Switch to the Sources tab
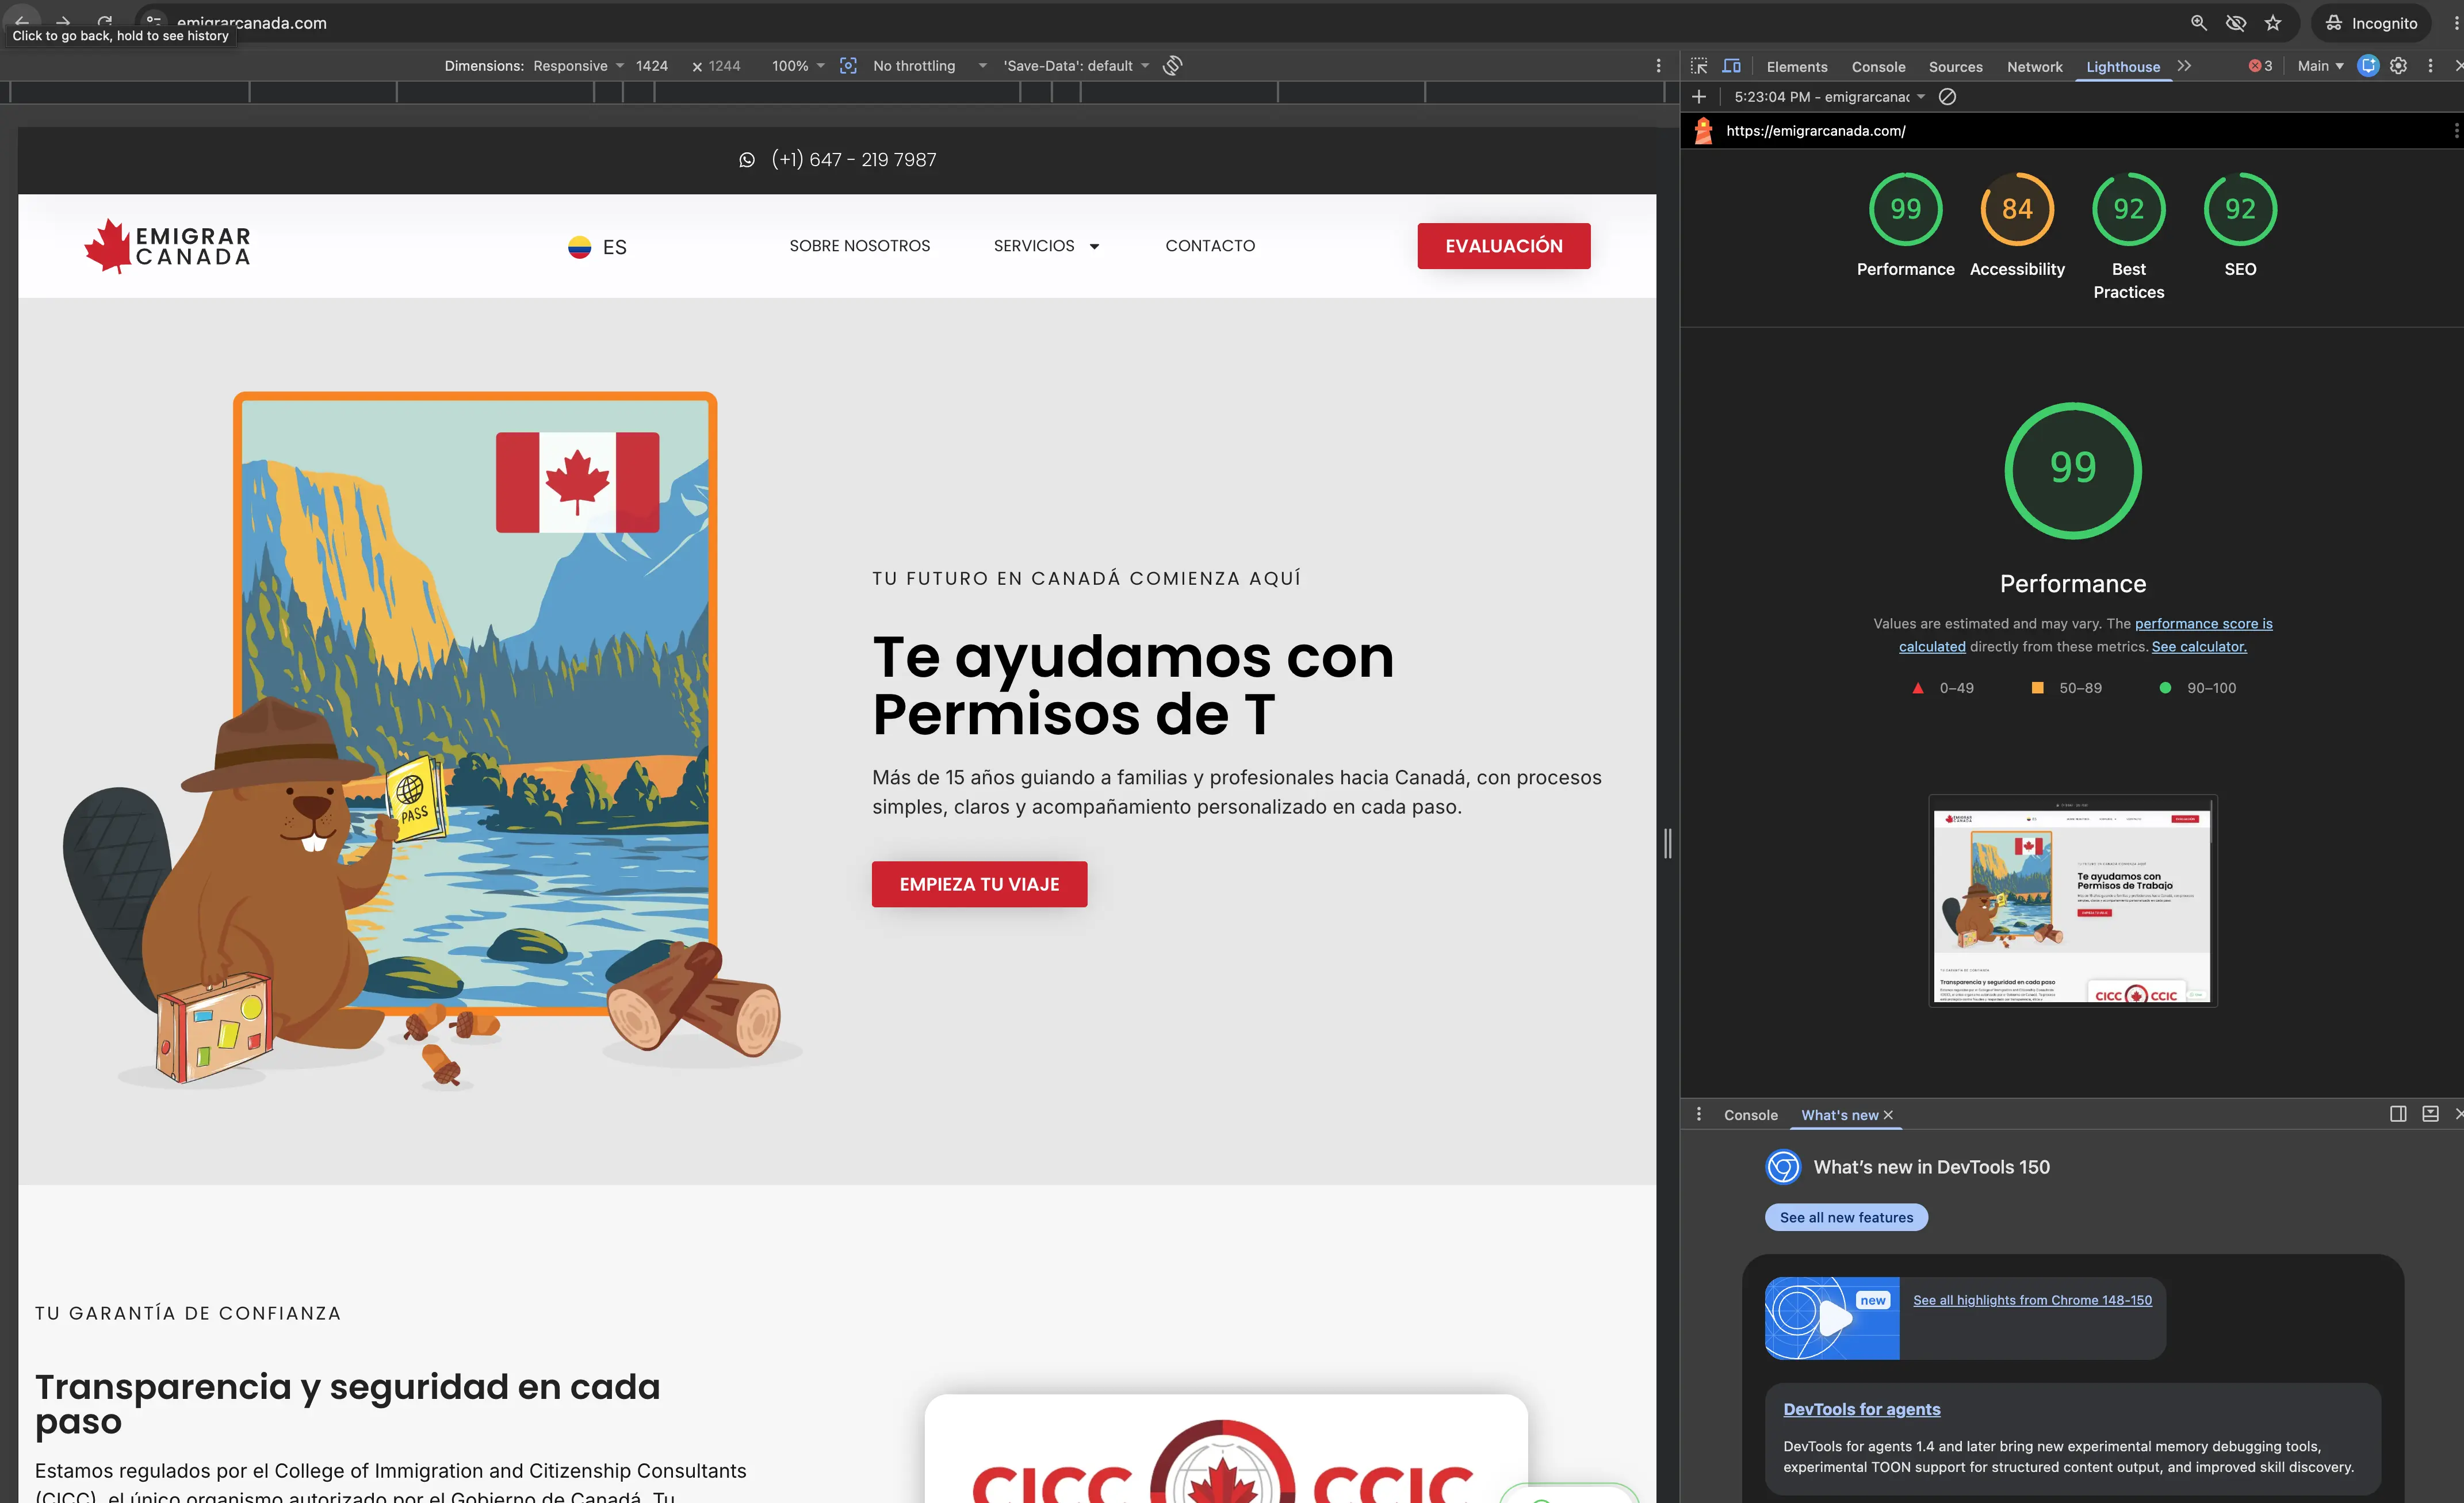 [x=1955, y=67]
